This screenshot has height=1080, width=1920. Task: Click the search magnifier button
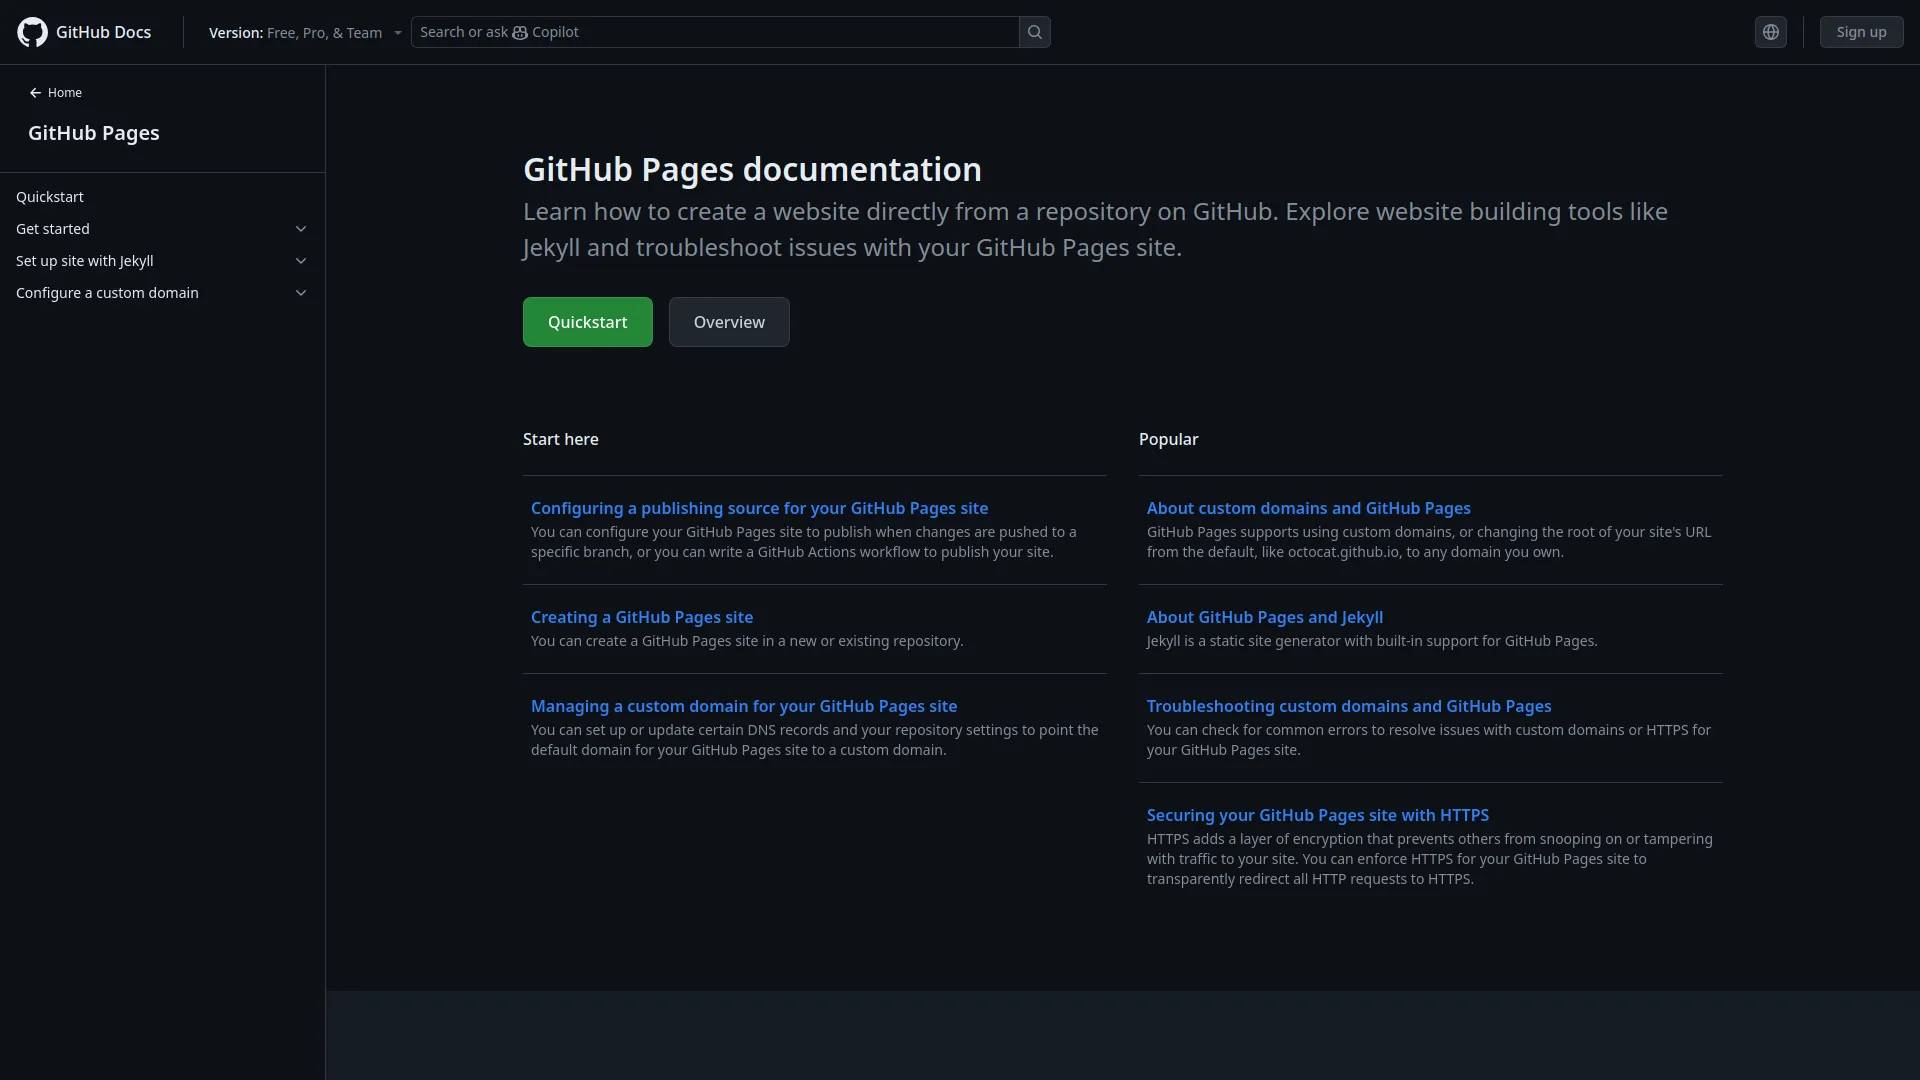pyautogui.click(x=1035, y=32)
